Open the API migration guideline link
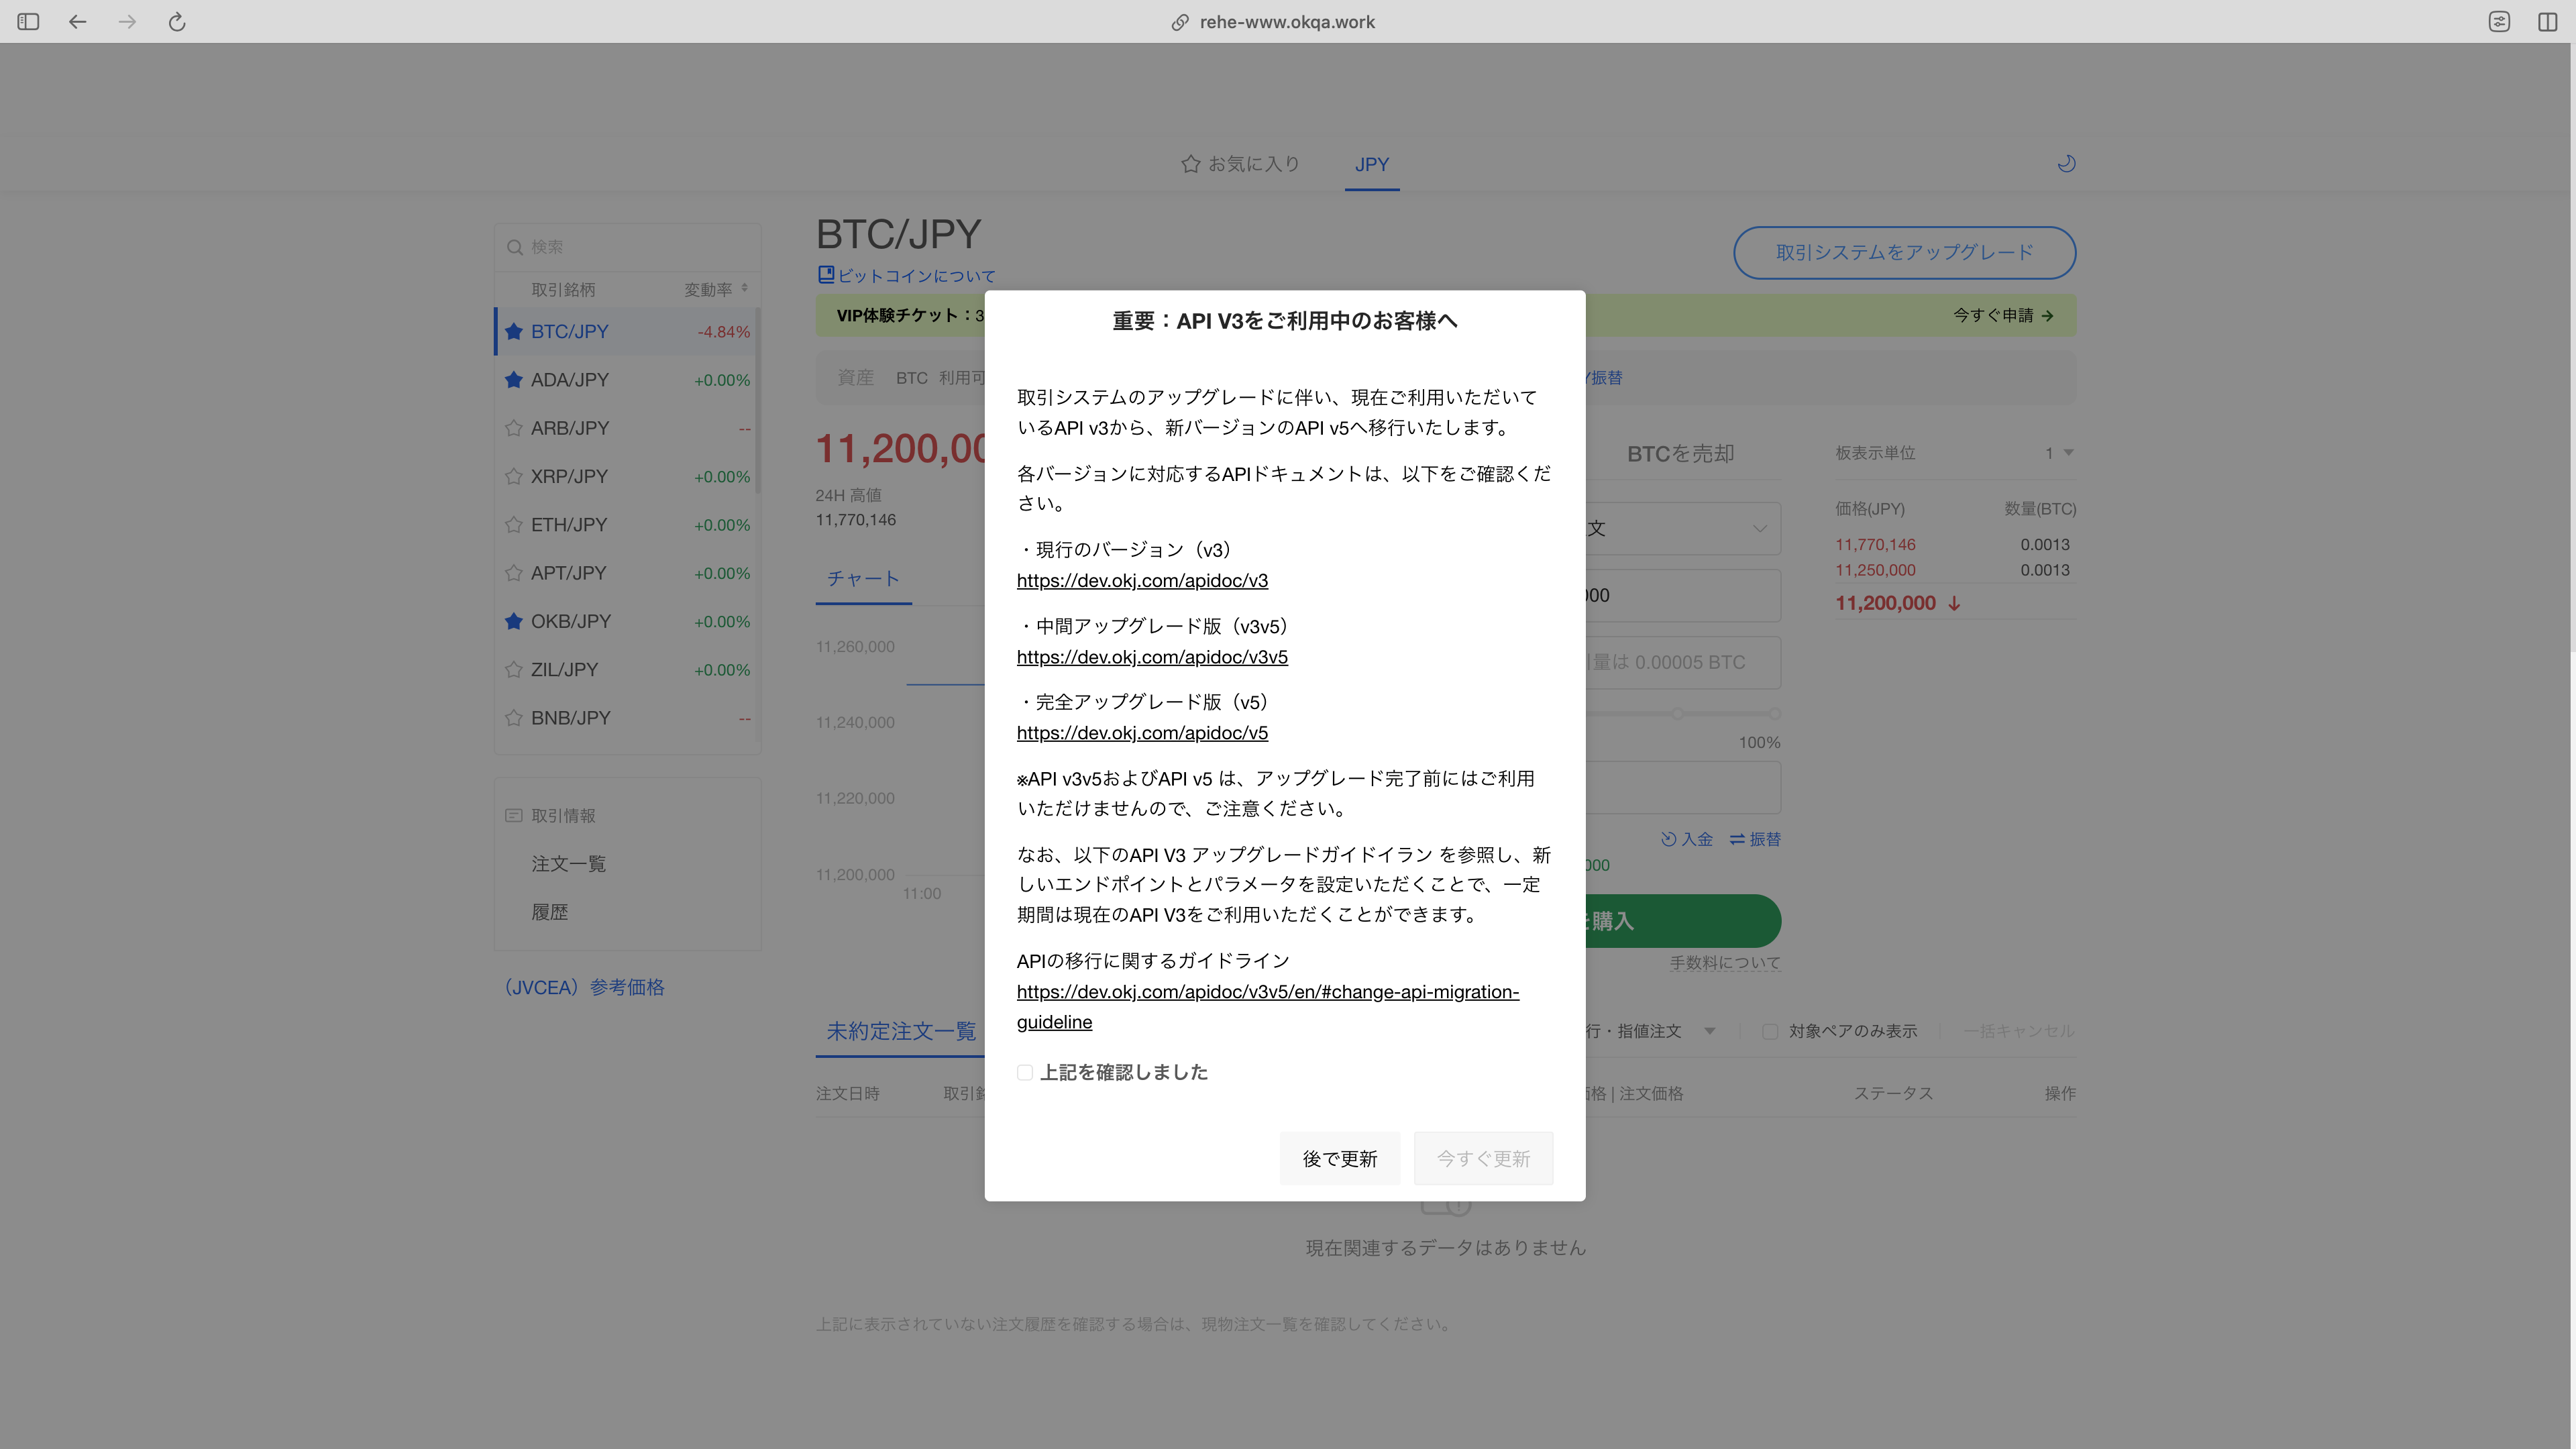 (x=1267, y=1006)
